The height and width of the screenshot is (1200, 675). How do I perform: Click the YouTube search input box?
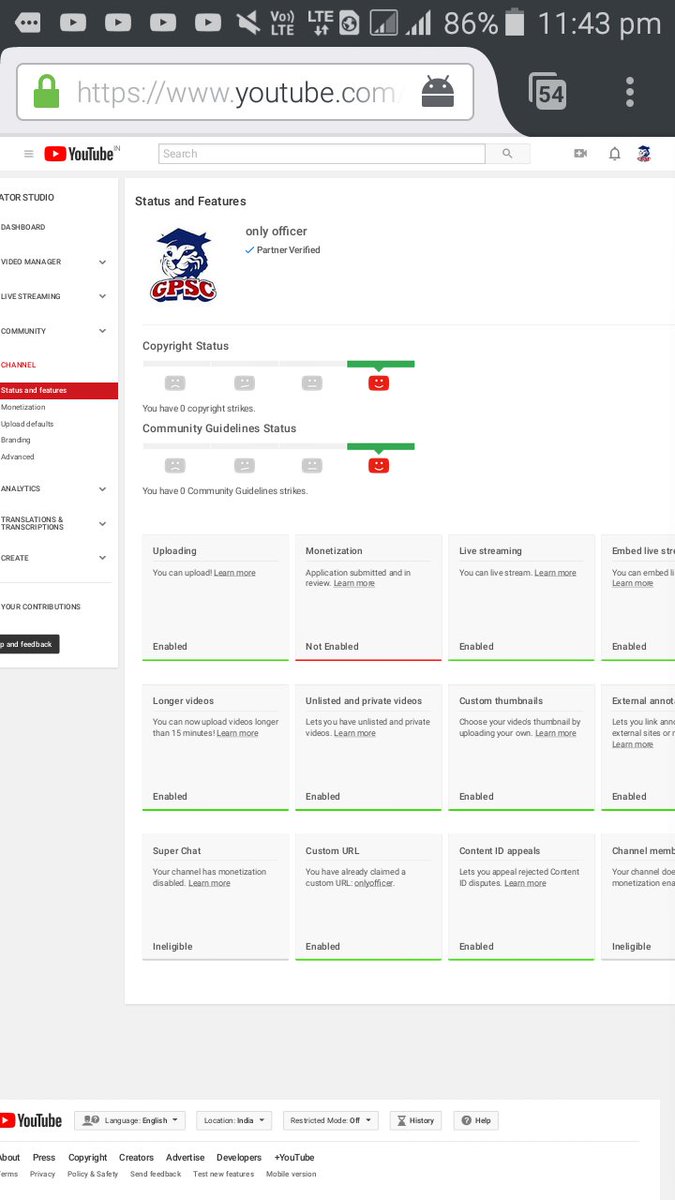[x=322, y=154]
